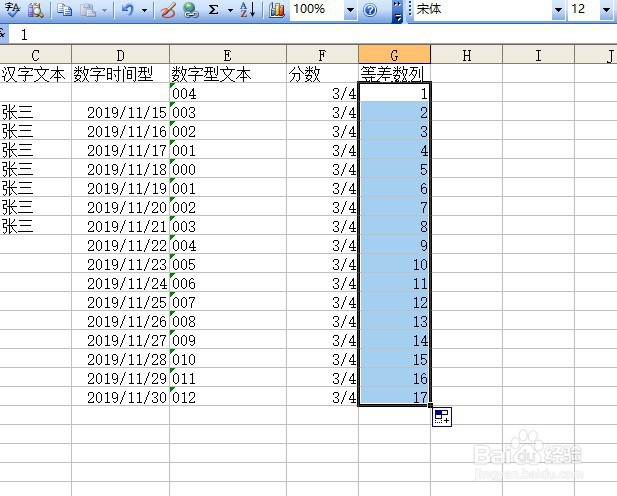Viewport: 617px width, 496px height.
Task: Click the 等差数列 header cell
Action: pyautogui.click(x=394, y=74)
